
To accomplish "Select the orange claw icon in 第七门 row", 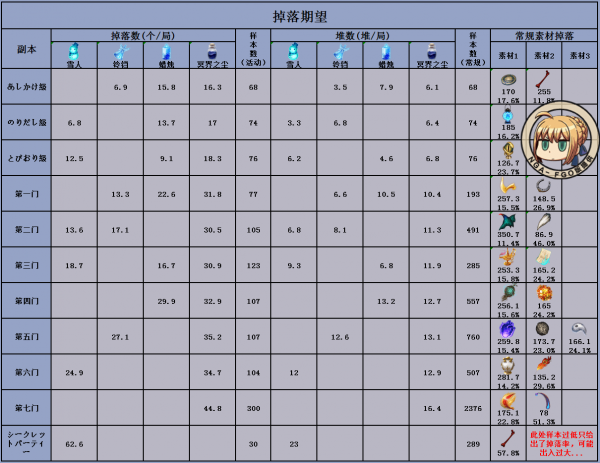I will tap(508, 401).
